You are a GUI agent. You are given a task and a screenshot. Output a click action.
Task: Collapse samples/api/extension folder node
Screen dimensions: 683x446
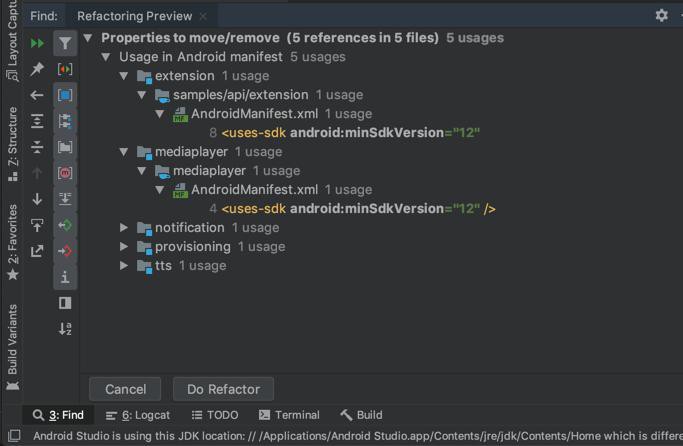click(x=142, y=95)
